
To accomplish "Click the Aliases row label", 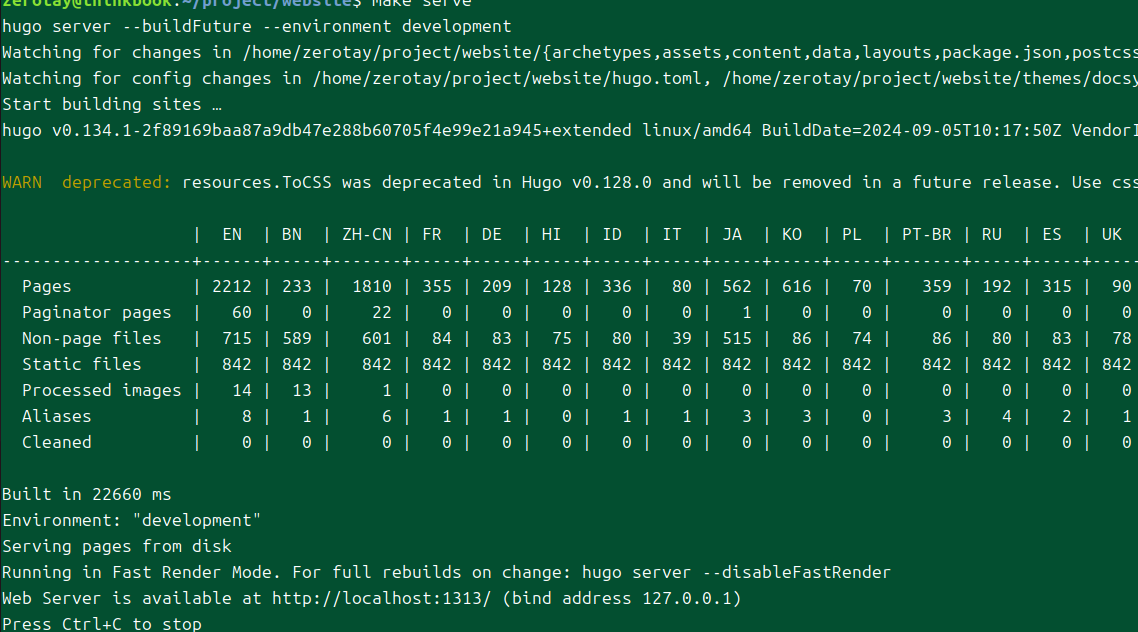I will (x=57, y=416).
